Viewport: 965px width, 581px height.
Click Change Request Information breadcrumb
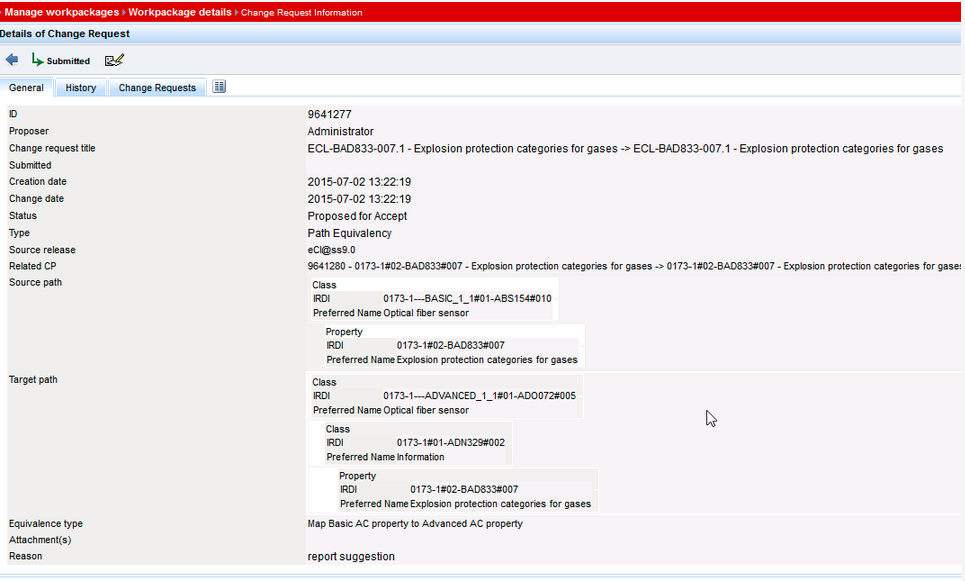[301, 13]
